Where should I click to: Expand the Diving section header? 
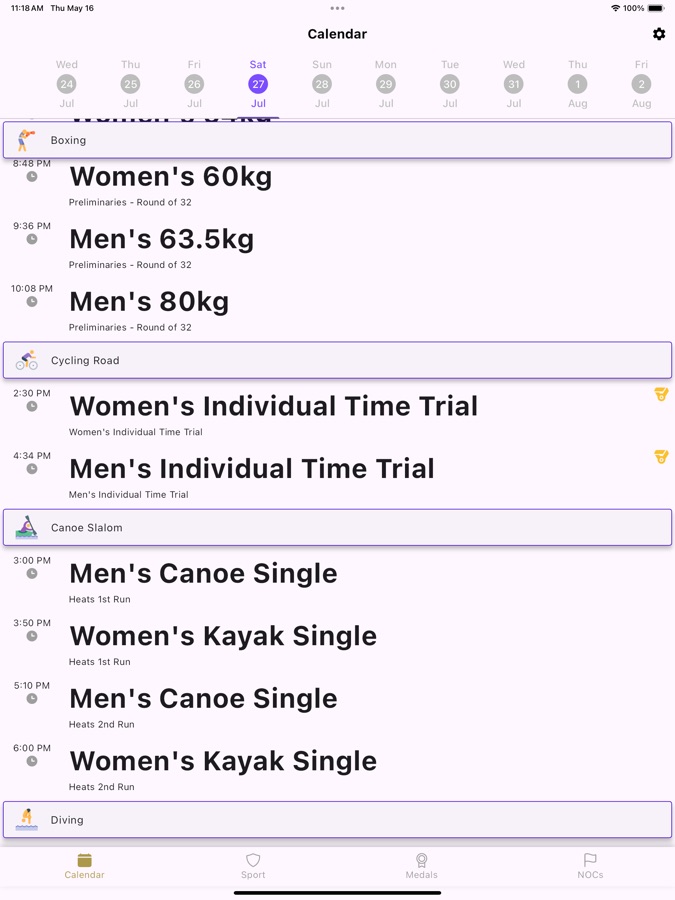point(337,820)
